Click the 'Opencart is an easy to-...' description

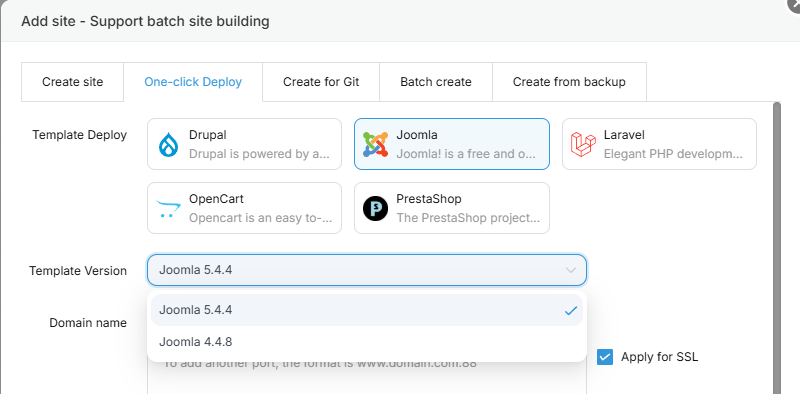261,218
